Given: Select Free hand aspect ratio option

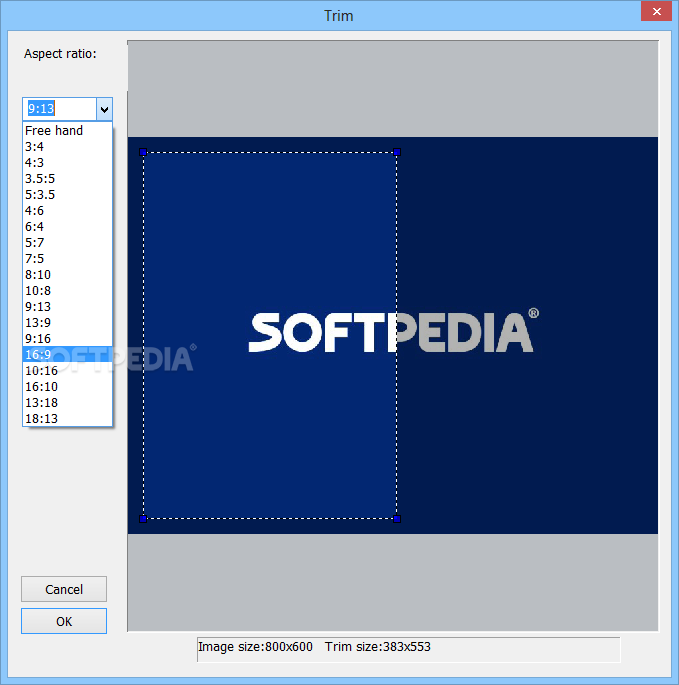Looking at the screenshot, I should [67, 131].
